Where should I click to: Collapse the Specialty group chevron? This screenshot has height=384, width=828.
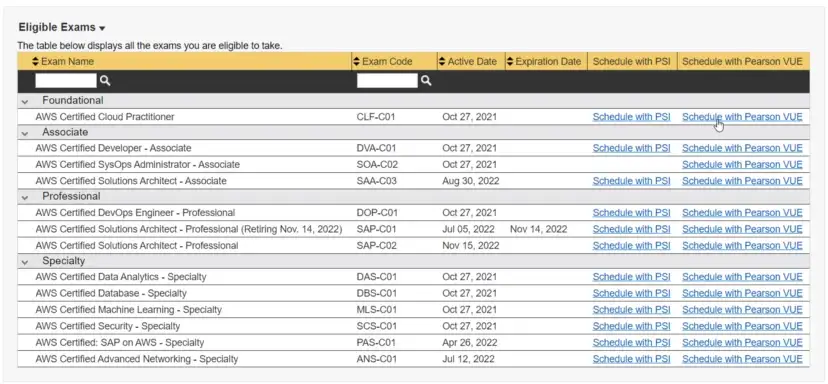pyautogui.click(x=25, y=262)
